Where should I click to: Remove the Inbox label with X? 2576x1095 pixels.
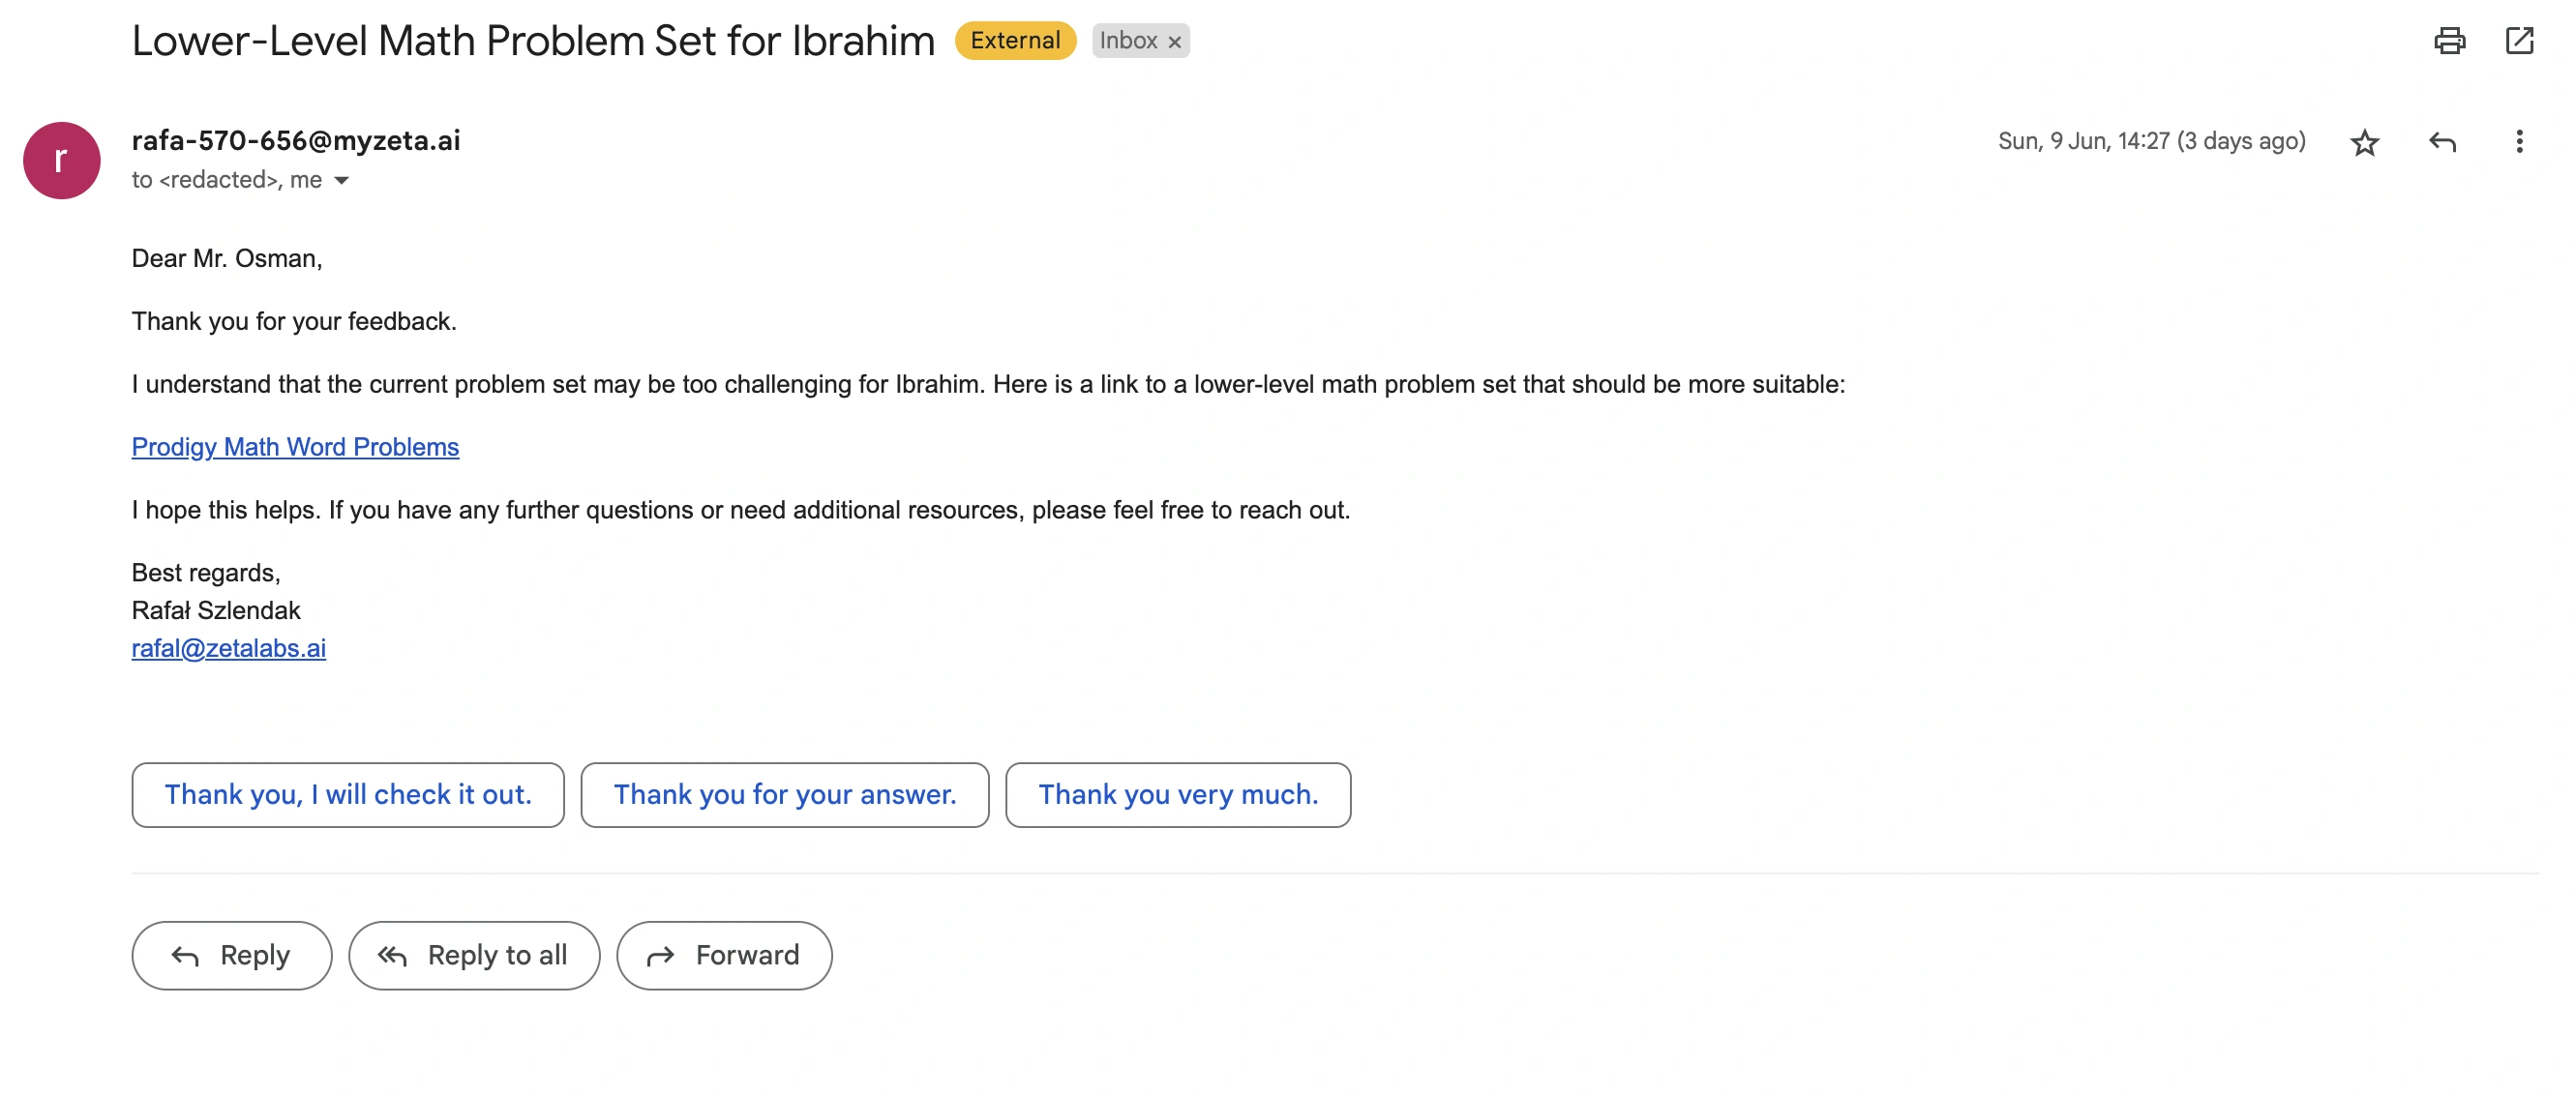[1175, 42]
